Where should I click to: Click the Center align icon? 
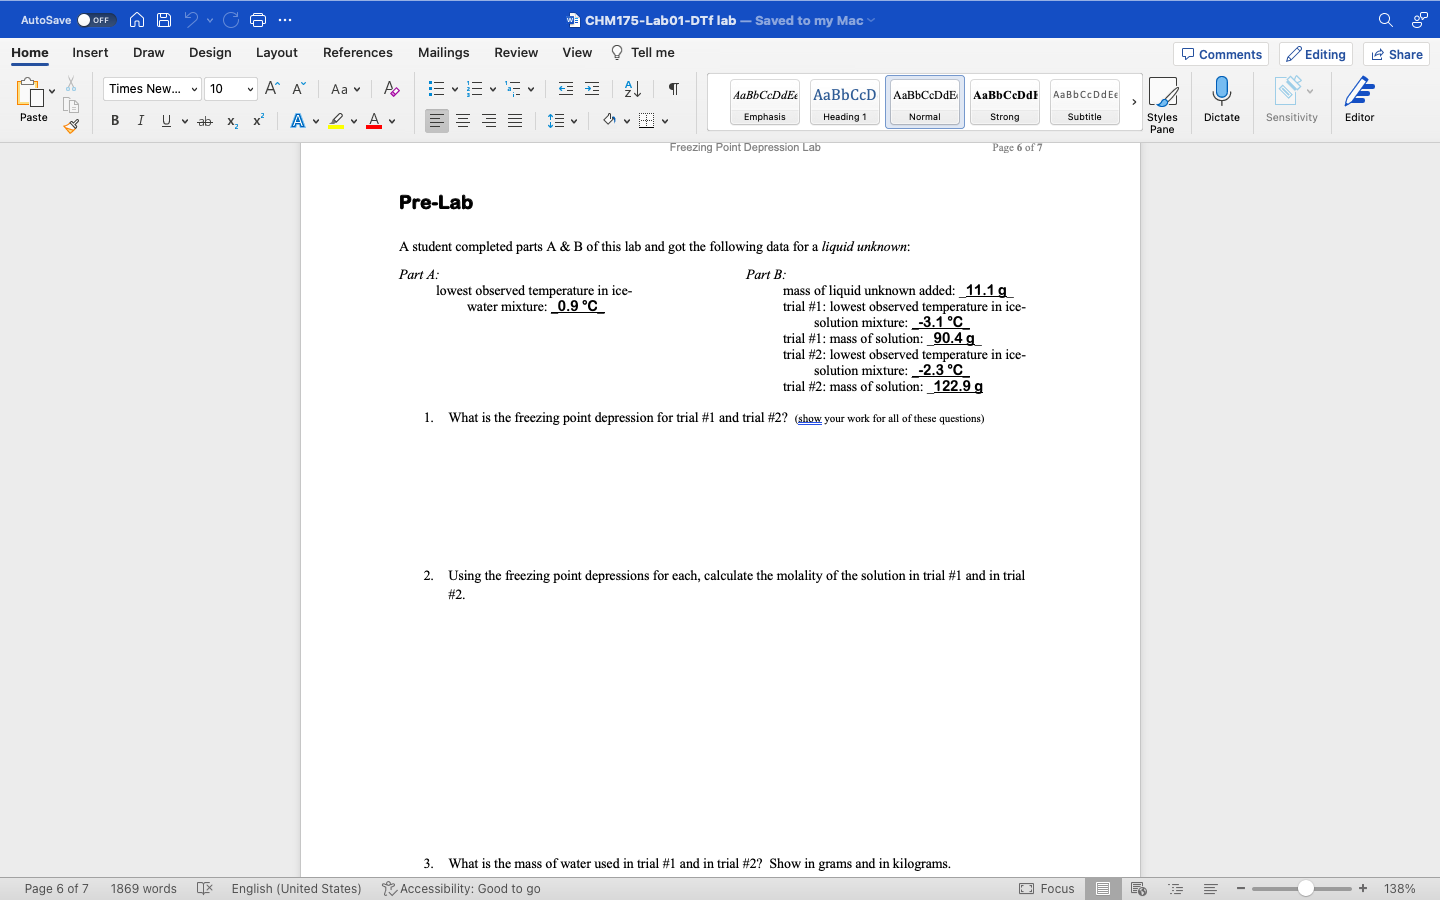(x=463, y=121)
